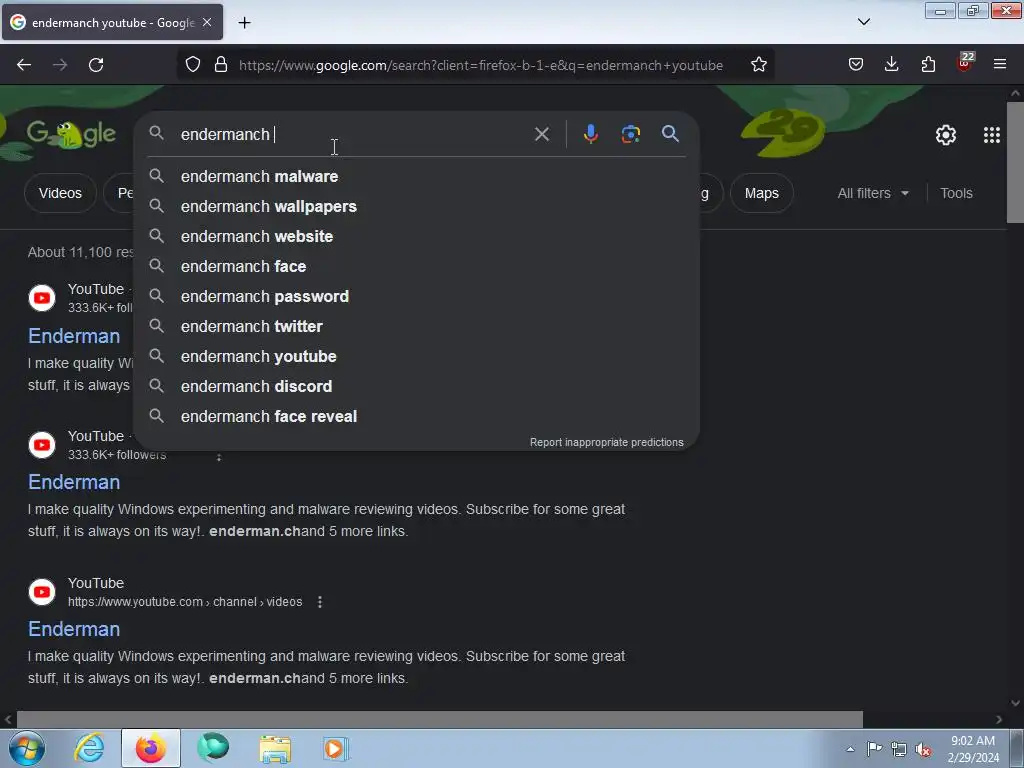The height and width of the screenshot is (768, 1024).
Task: Click the youtube.com channel videos URL
Action: click(x=185, y=602)
